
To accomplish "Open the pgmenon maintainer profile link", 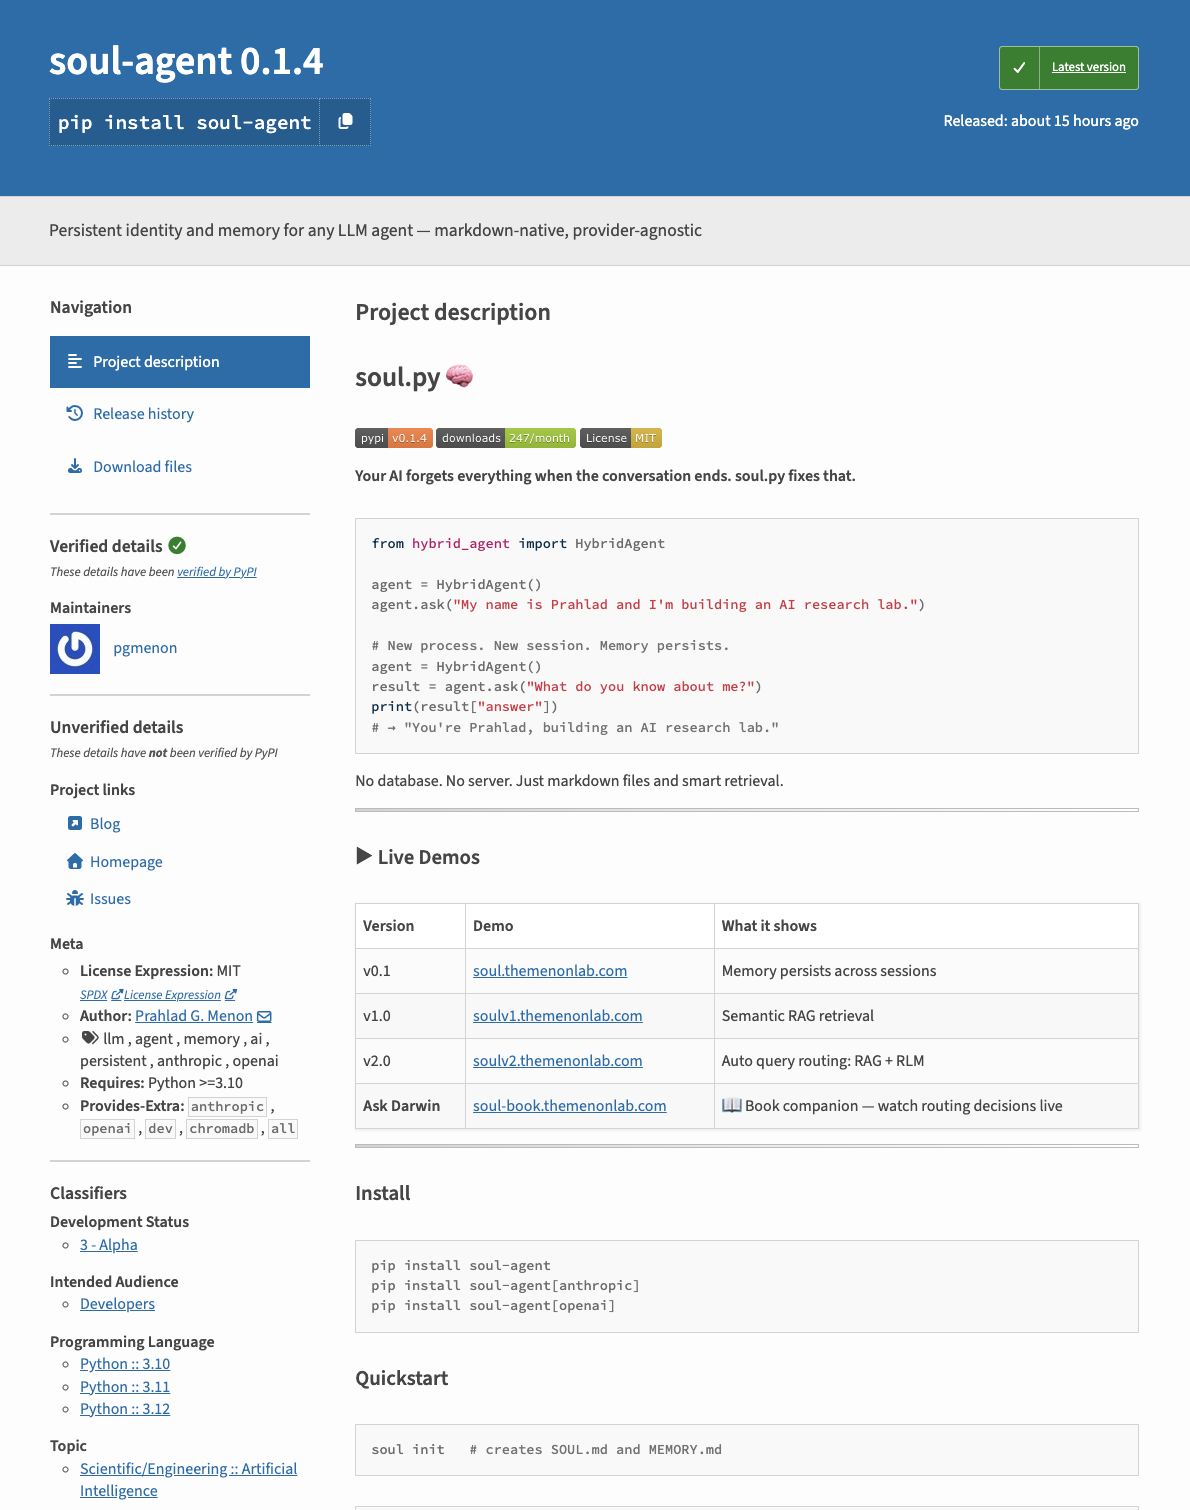I will pyautogui.click(x=145, y=648).
